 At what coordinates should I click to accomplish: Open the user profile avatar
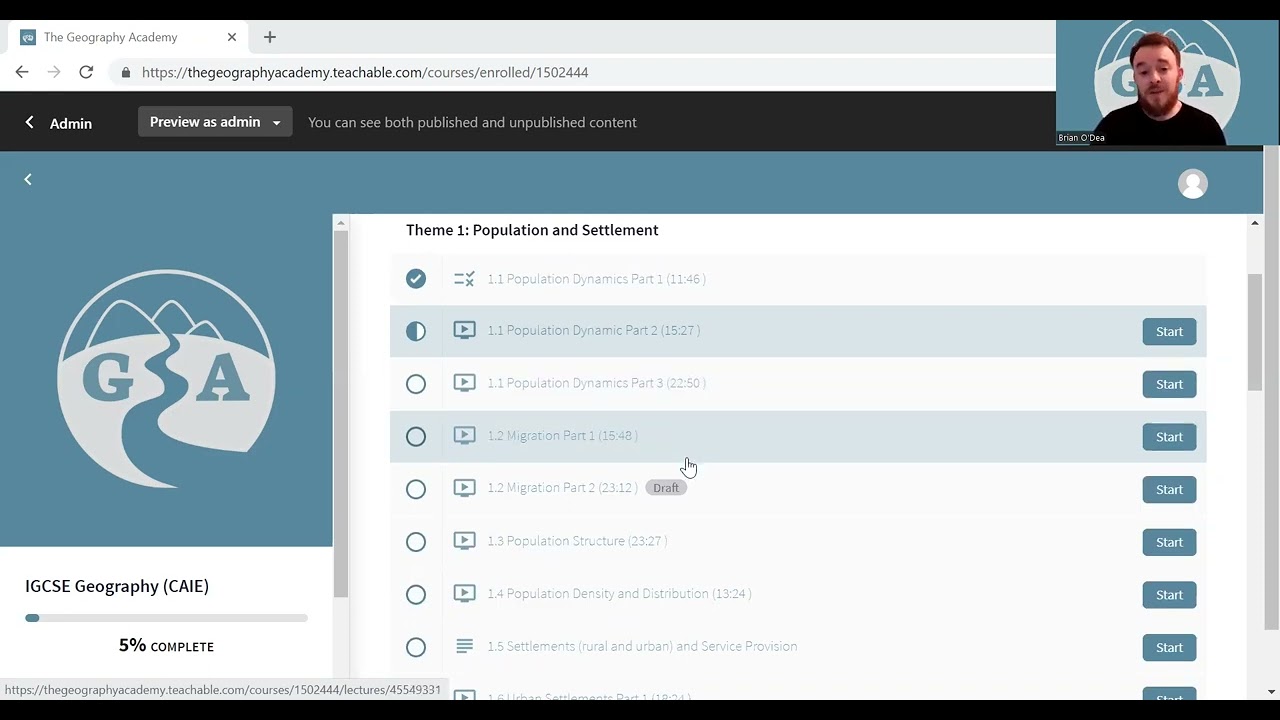point(1192,184)
